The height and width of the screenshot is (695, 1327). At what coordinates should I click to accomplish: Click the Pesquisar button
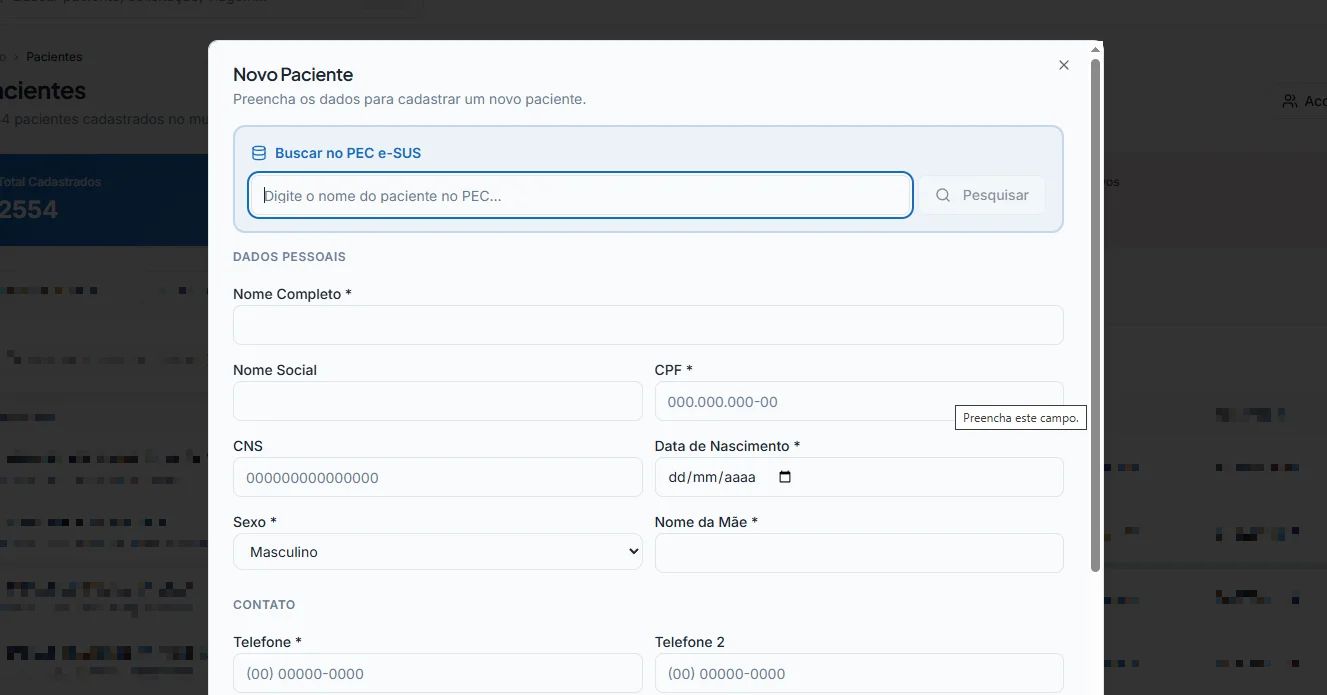coord(982,195)
